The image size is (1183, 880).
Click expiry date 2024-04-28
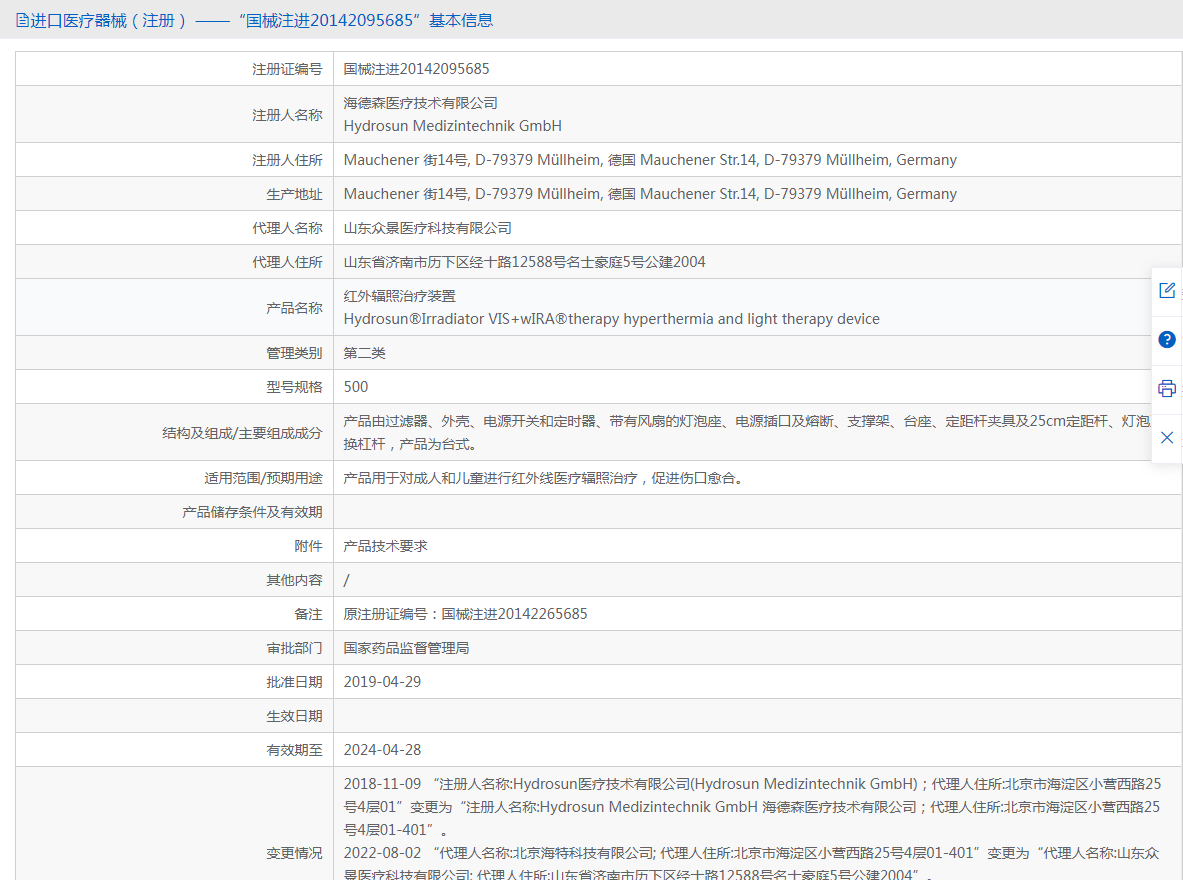(x=383, y=749)
